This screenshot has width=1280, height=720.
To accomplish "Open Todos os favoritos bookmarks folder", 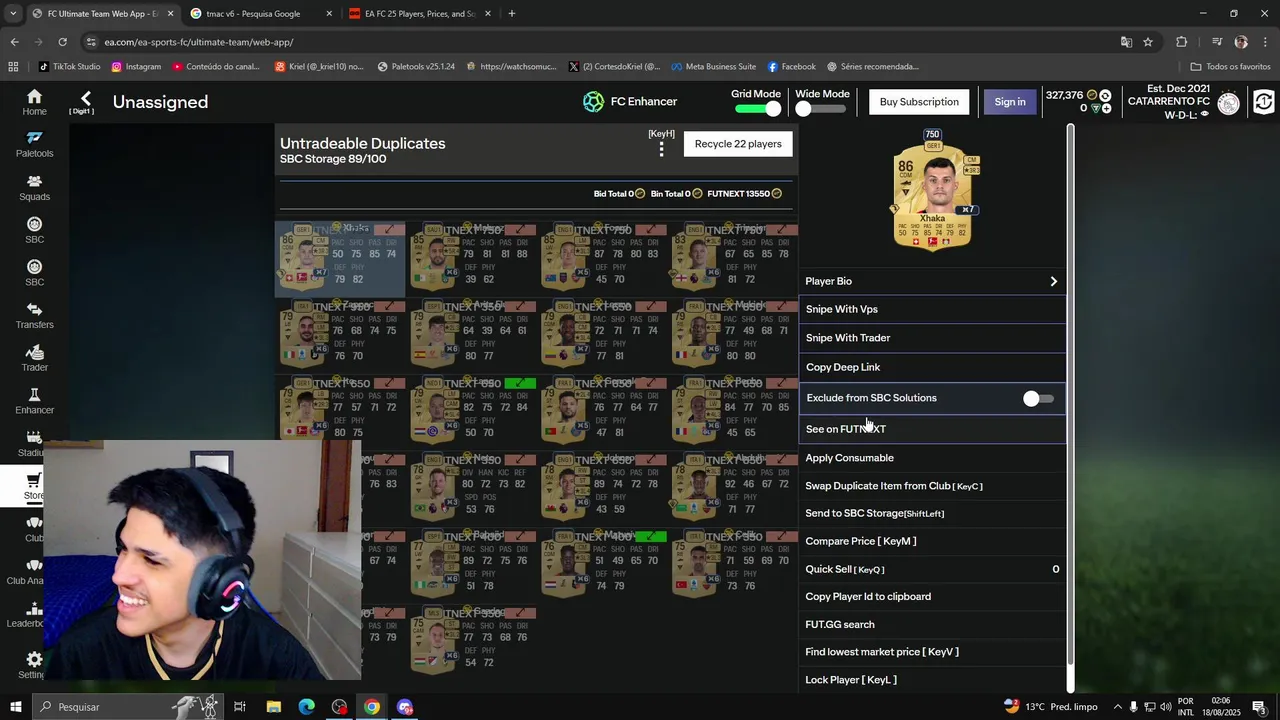I will [x=1230, y=67].
